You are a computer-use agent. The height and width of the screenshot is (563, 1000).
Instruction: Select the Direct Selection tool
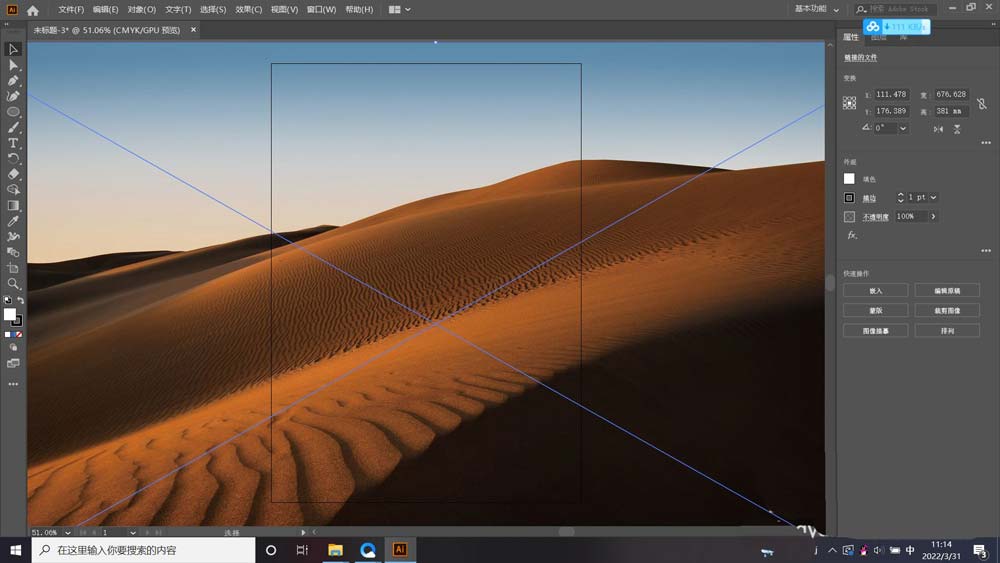click(x=14, y=65)
